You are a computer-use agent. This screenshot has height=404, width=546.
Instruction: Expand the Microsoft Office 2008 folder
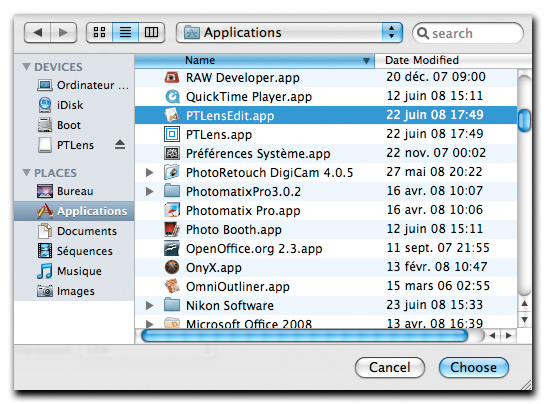150,324
